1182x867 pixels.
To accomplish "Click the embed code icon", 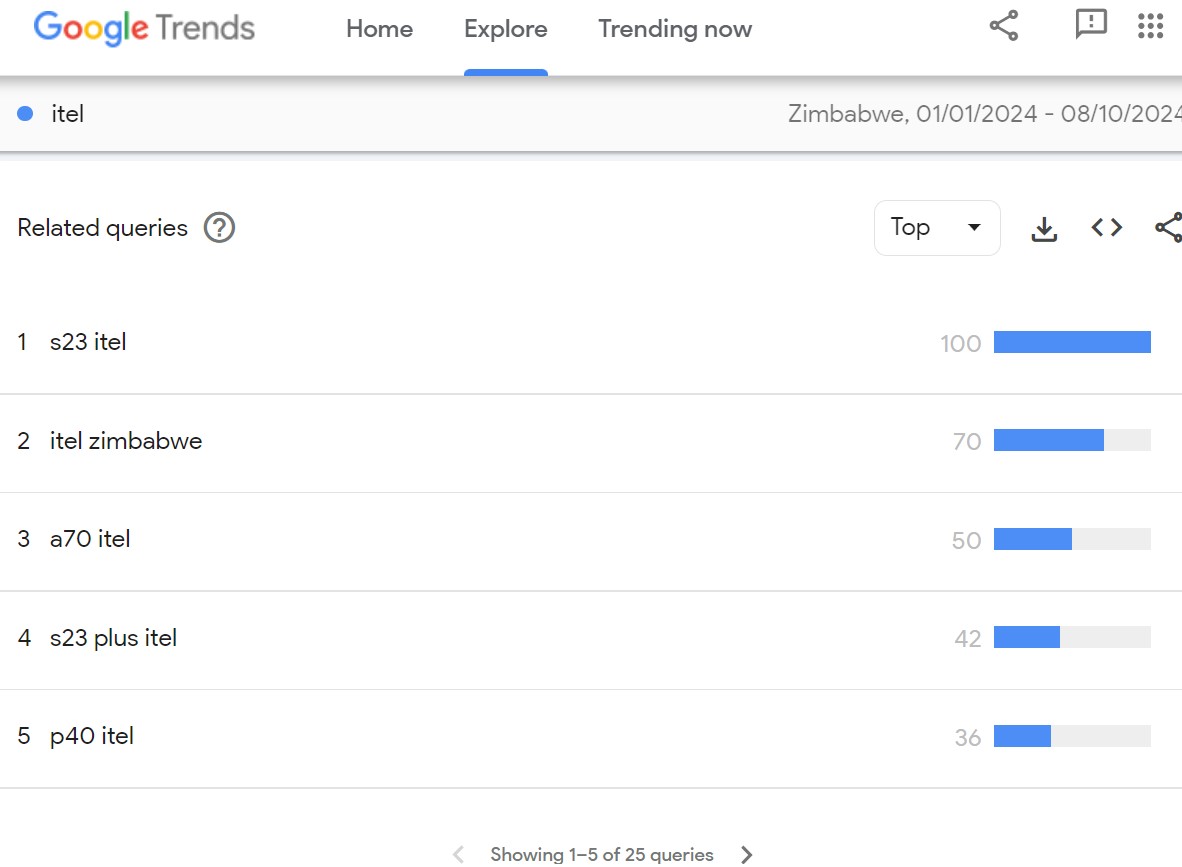I will (x=1107, y=228).
